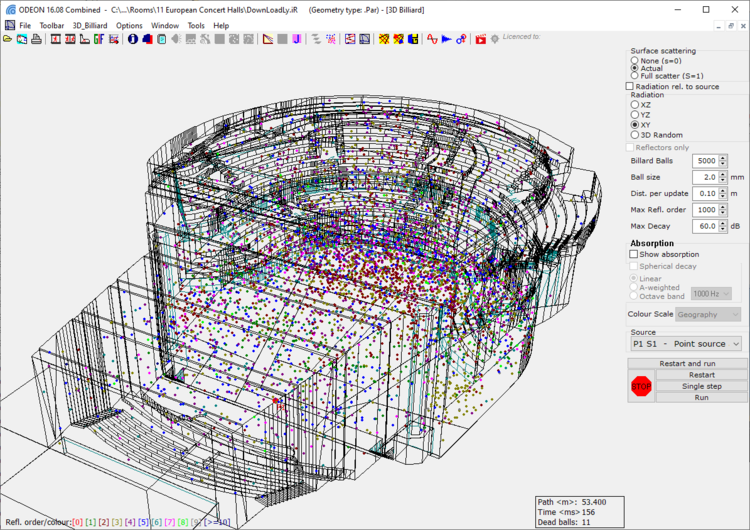Click the blue play arrow toolbar icon
This screenshot has height=530, width=750.
[446, 39]
